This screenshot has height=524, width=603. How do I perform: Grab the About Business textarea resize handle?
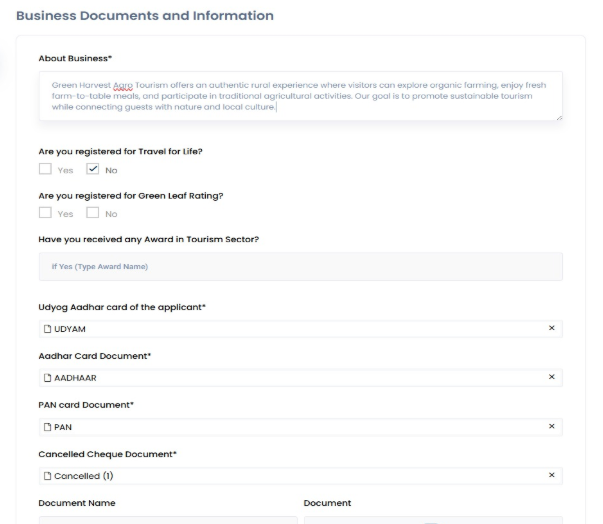(x=559, y=118)
